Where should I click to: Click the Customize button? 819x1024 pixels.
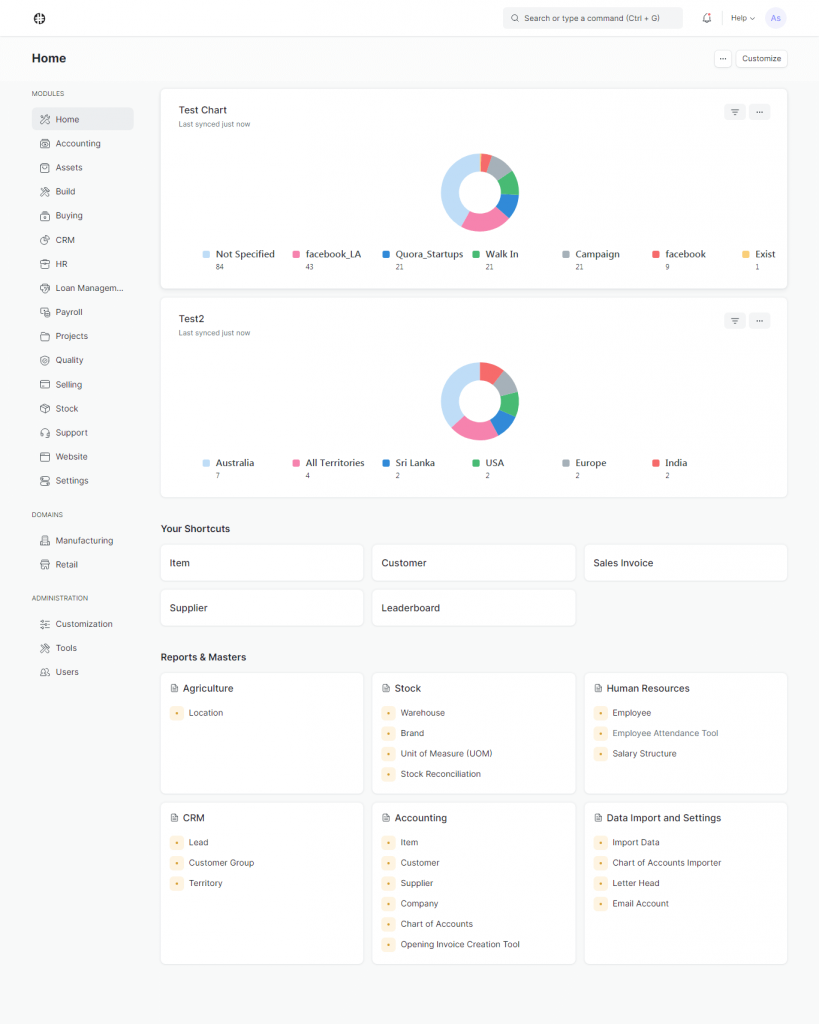coord(761,58)
